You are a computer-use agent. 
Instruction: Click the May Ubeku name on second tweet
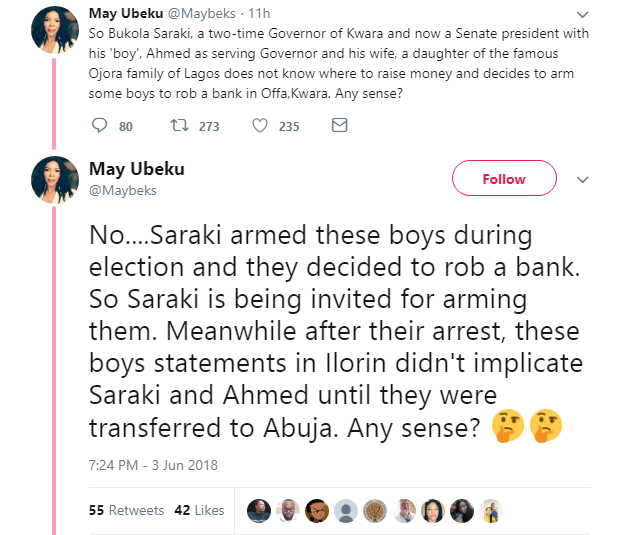[136, 168]
